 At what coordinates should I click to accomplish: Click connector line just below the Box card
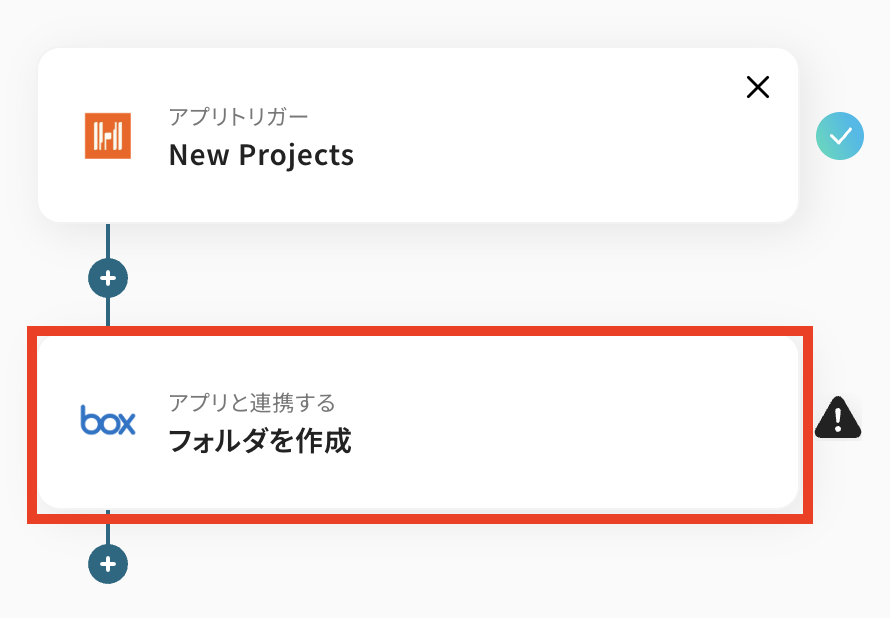pyautogui.click(x=108, y=532)
